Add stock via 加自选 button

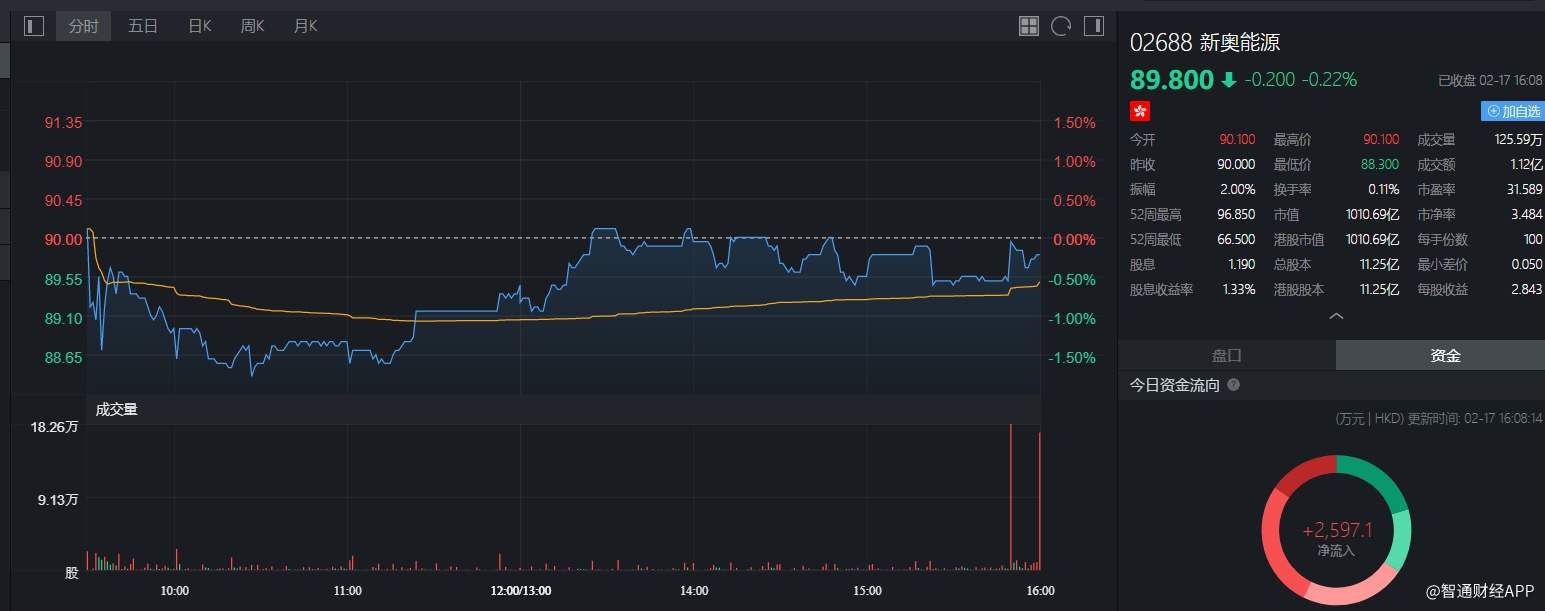coord(1511,111)
